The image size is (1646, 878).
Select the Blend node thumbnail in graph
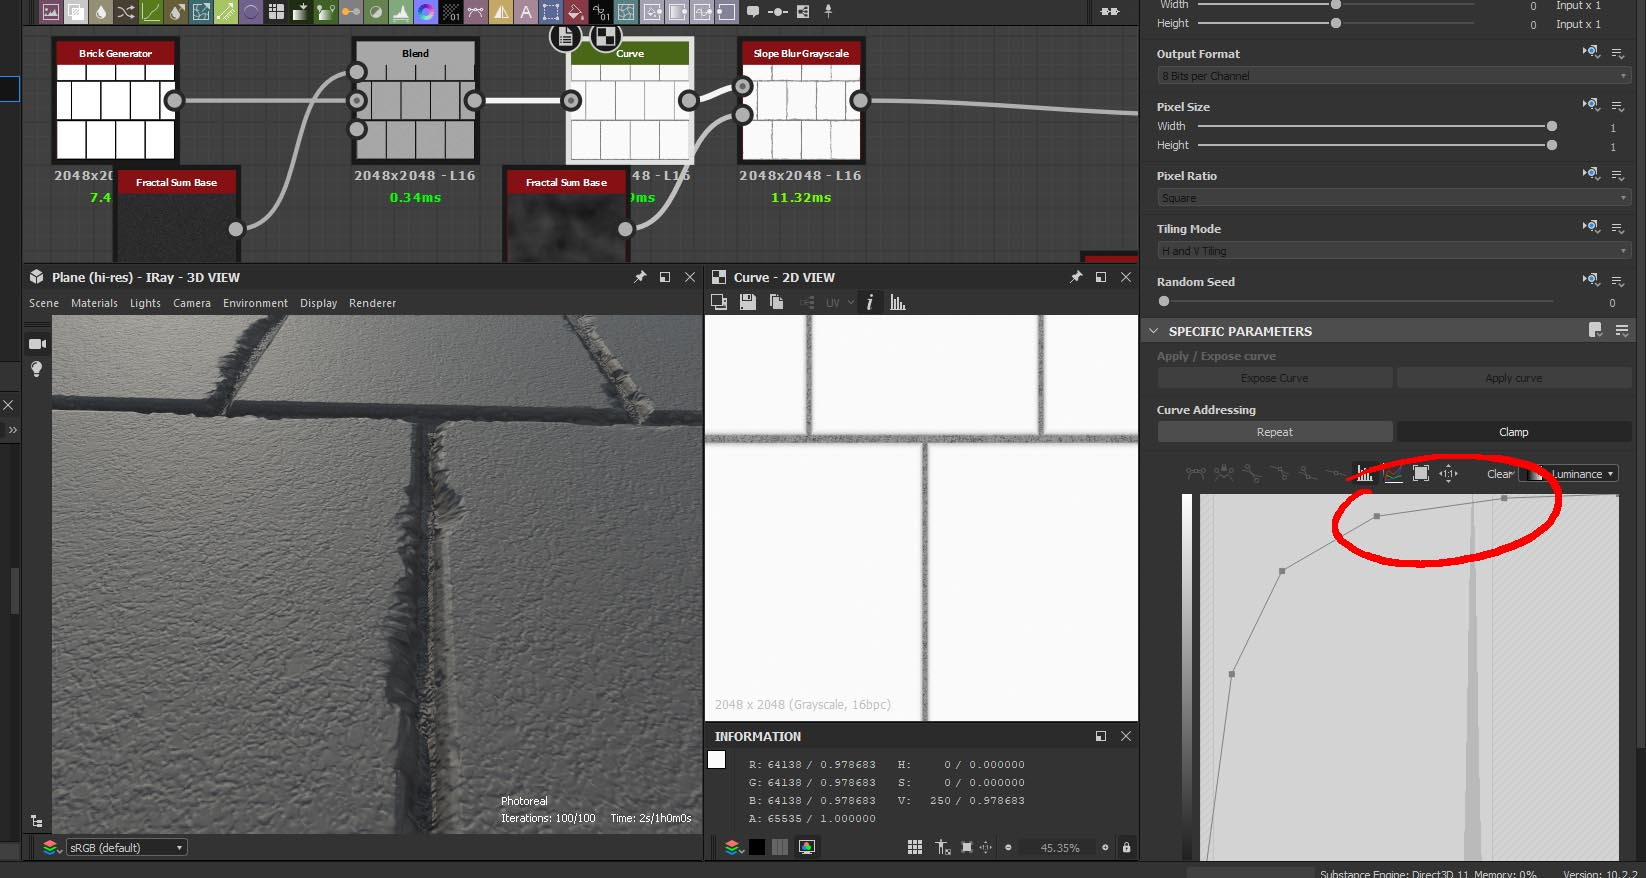(x=415, y=111)
